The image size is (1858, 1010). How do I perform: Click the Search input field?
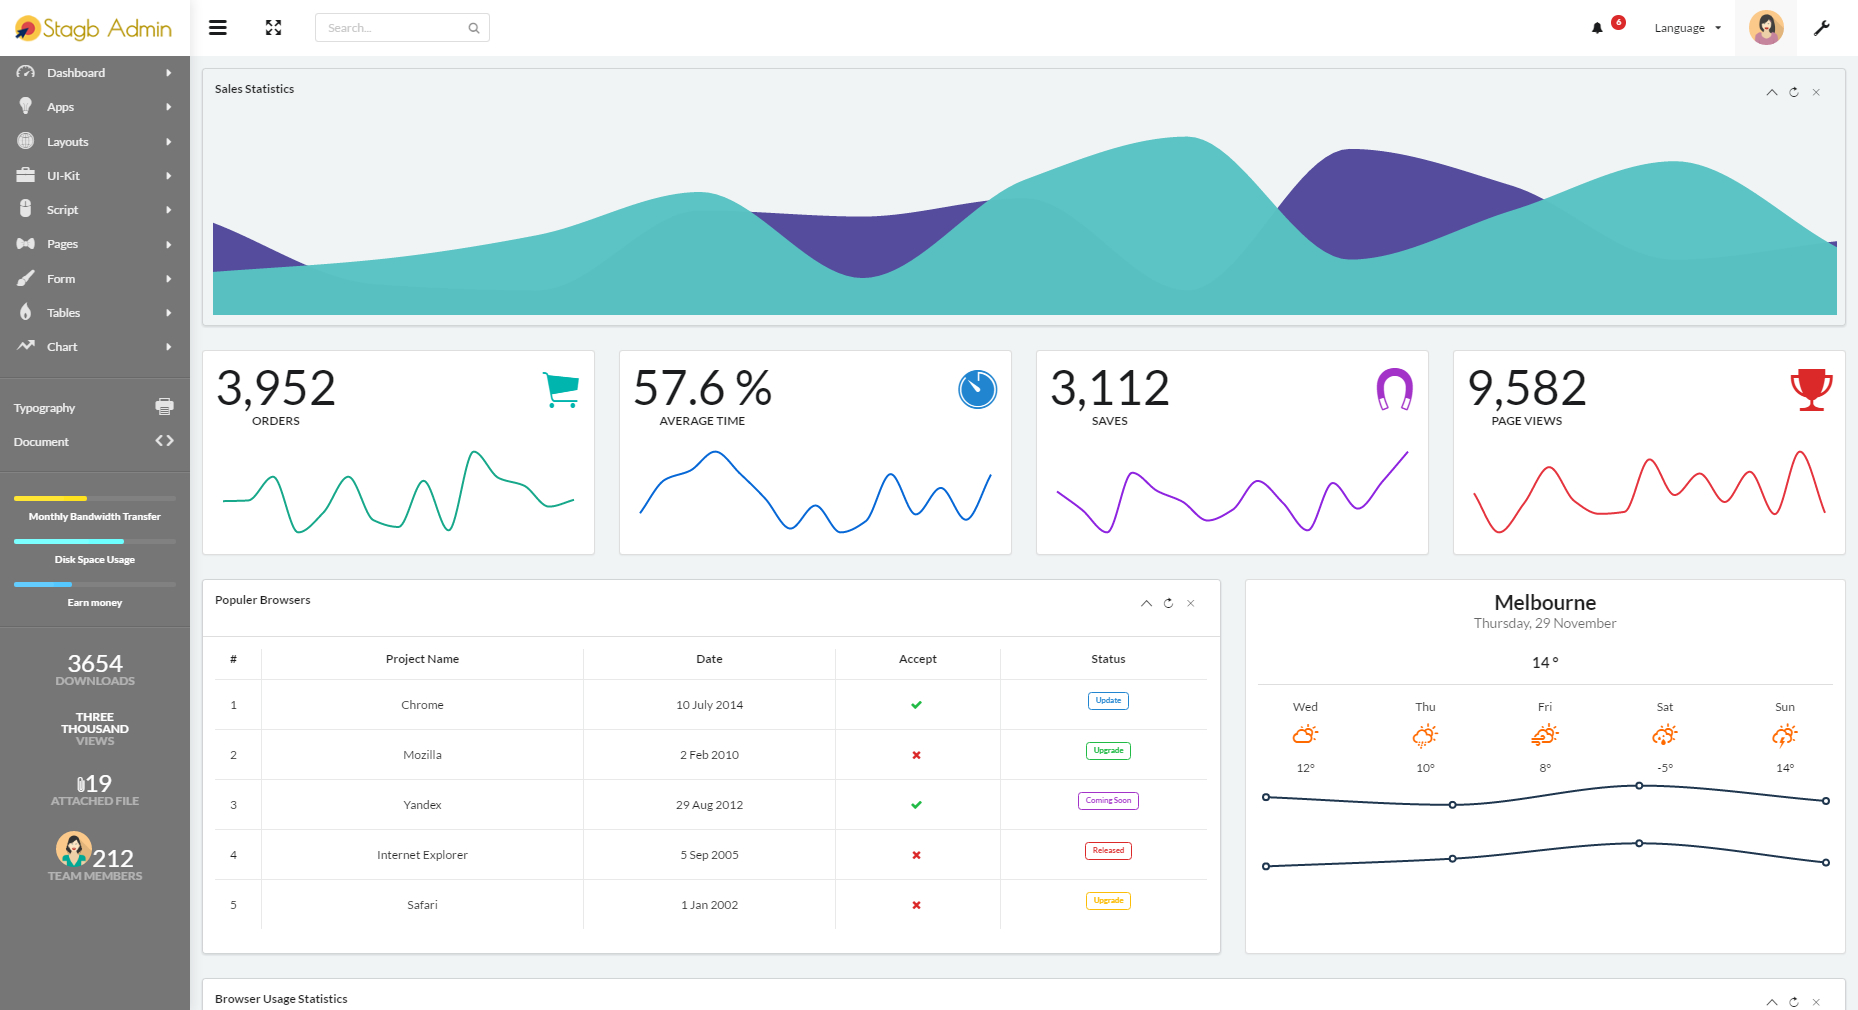pos(395,27)
